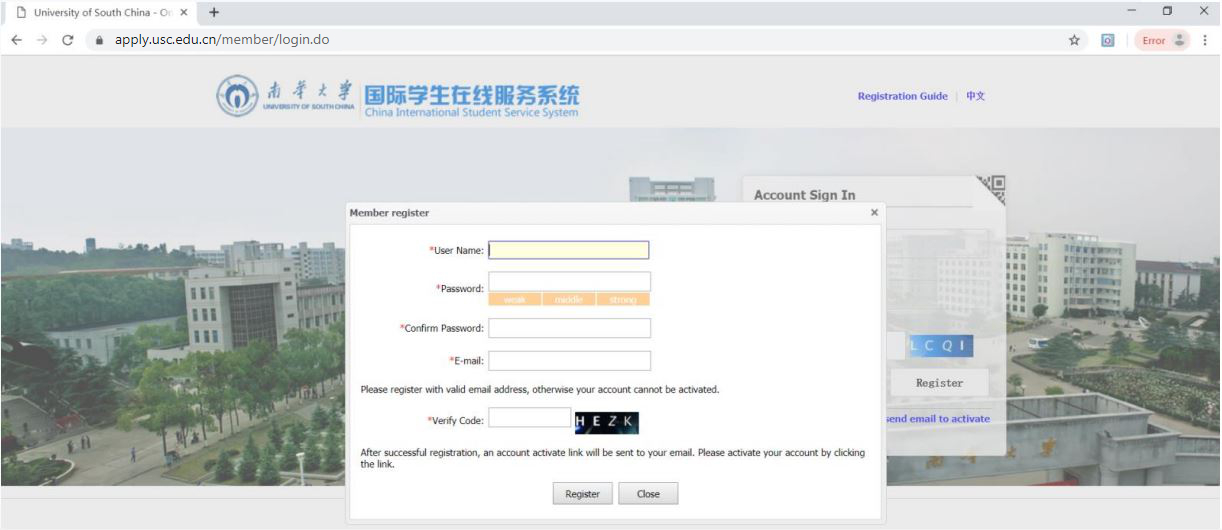The width and height of the screenshot is (1222, 530).
Task: Focus the User Name field
Action: pyautogui.click(x=568, y=250)
